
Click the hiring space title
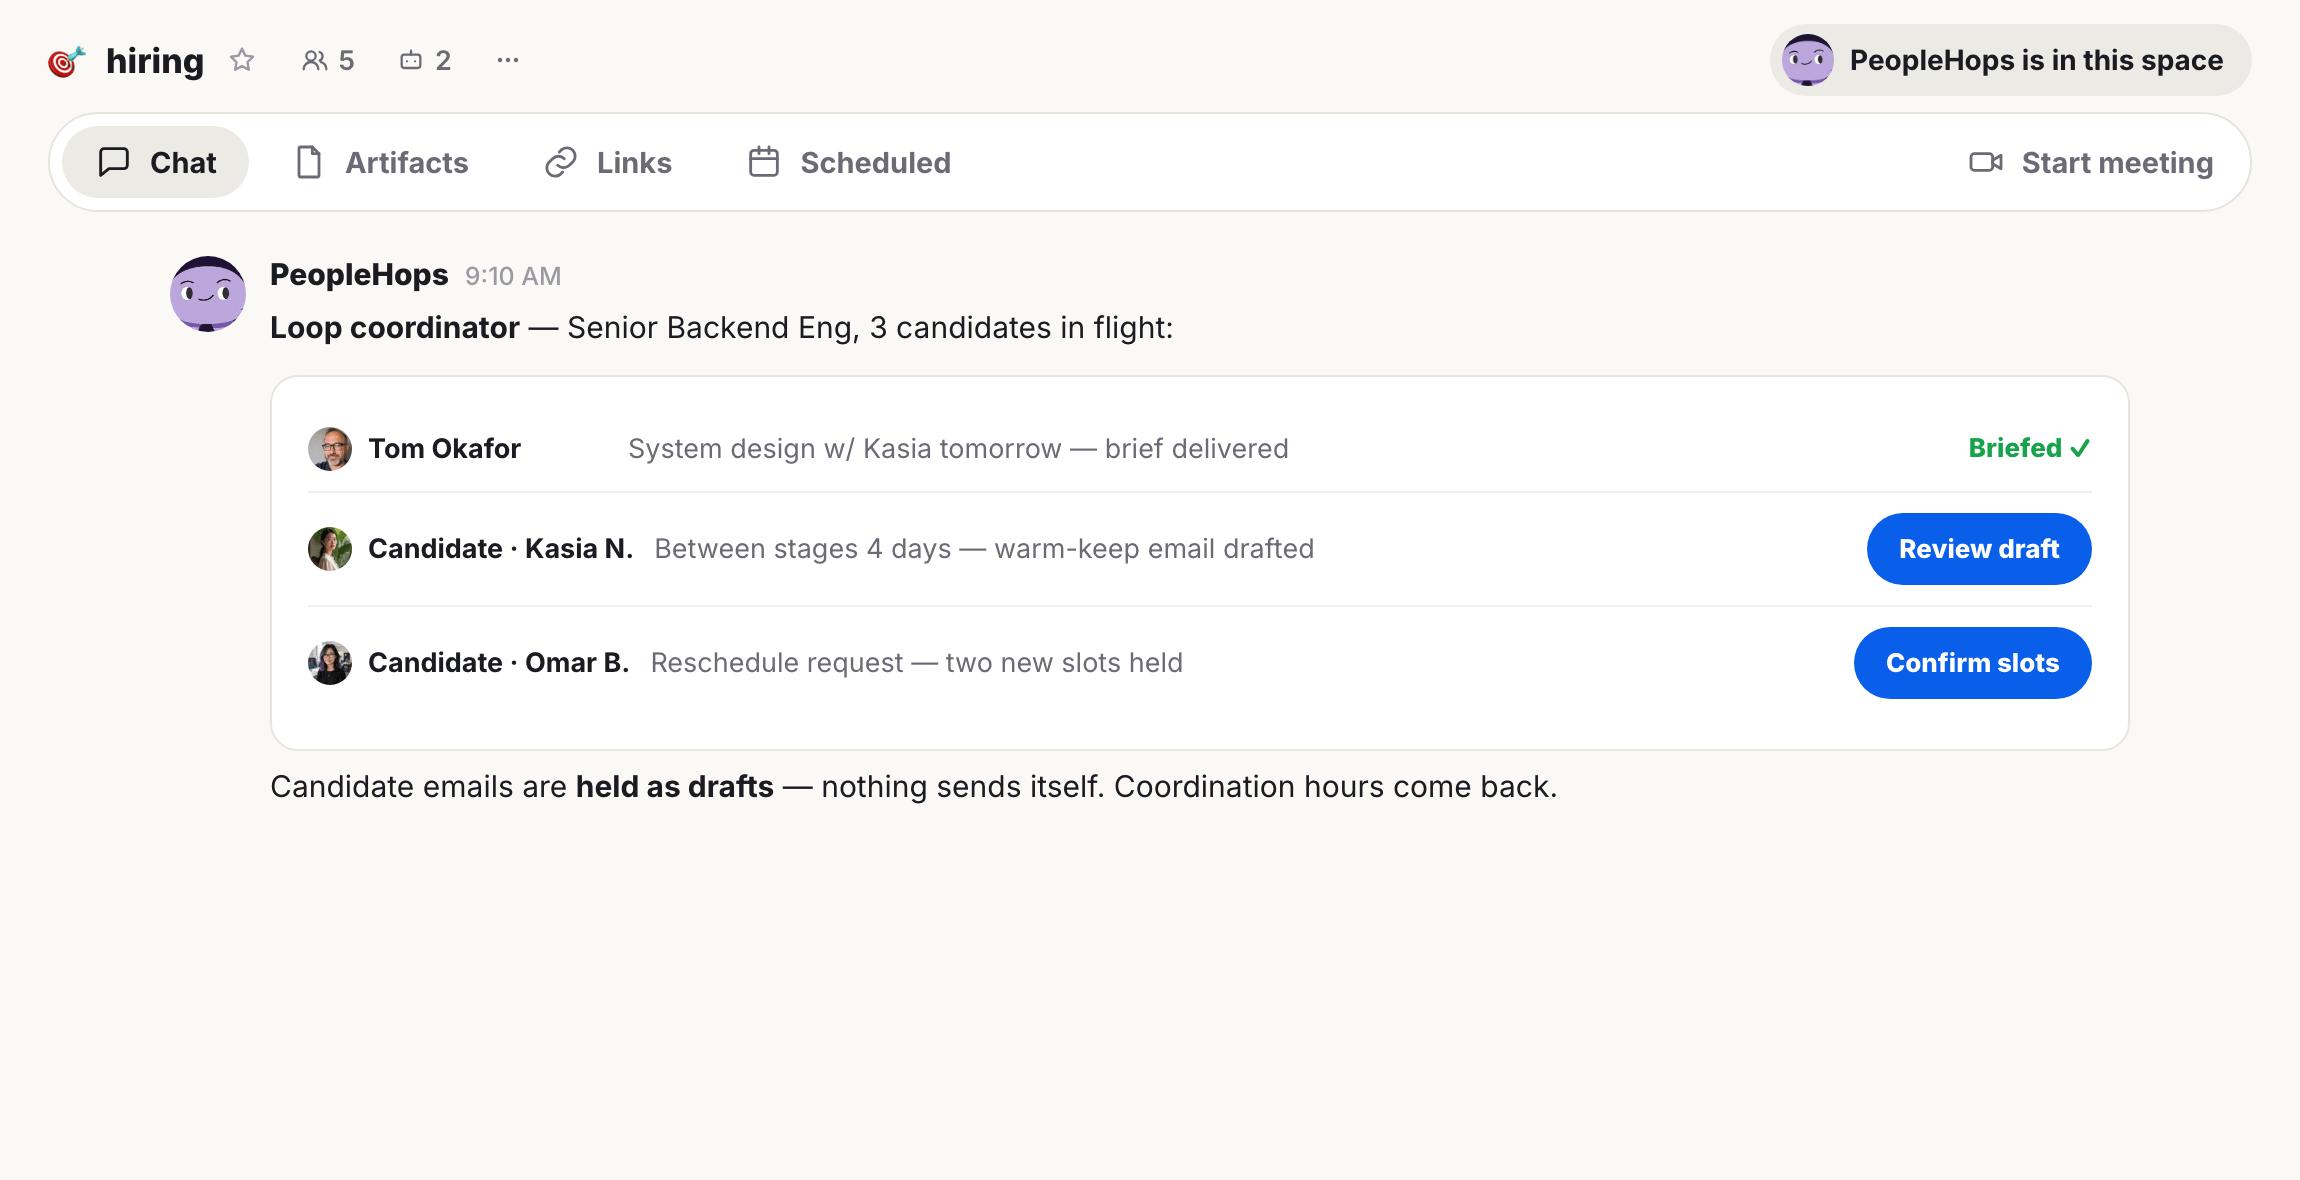155,61
